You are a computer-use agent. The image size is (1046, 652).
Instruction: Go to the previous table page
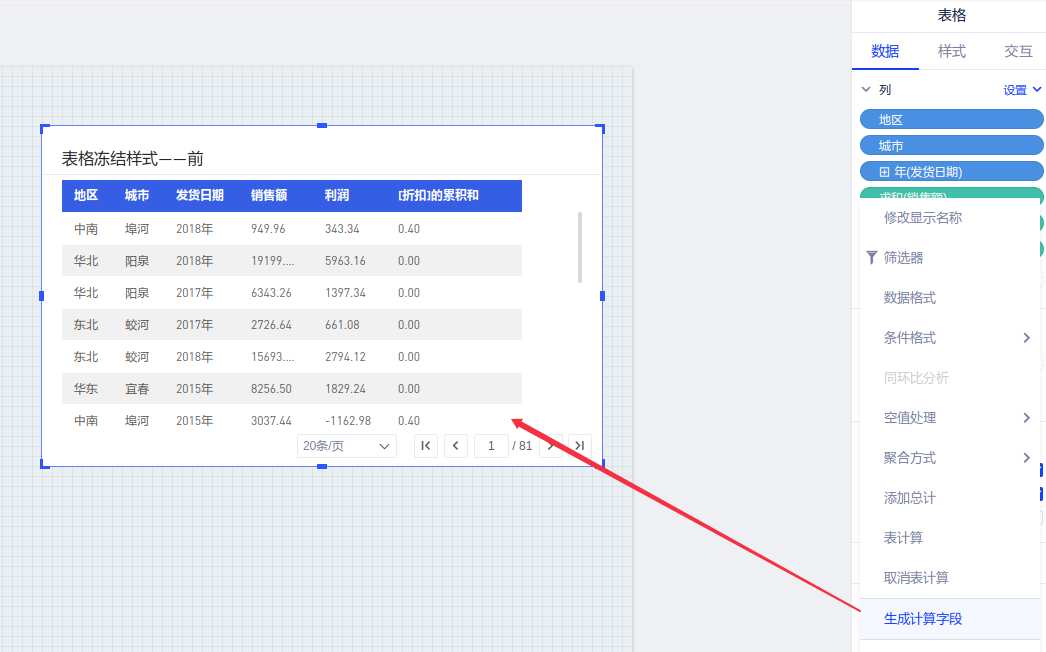tap(456, 446)
